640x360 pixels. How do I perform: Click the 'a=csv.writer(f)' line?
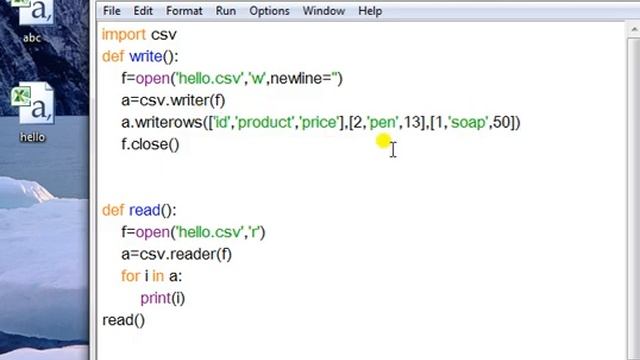coord(173,100)
